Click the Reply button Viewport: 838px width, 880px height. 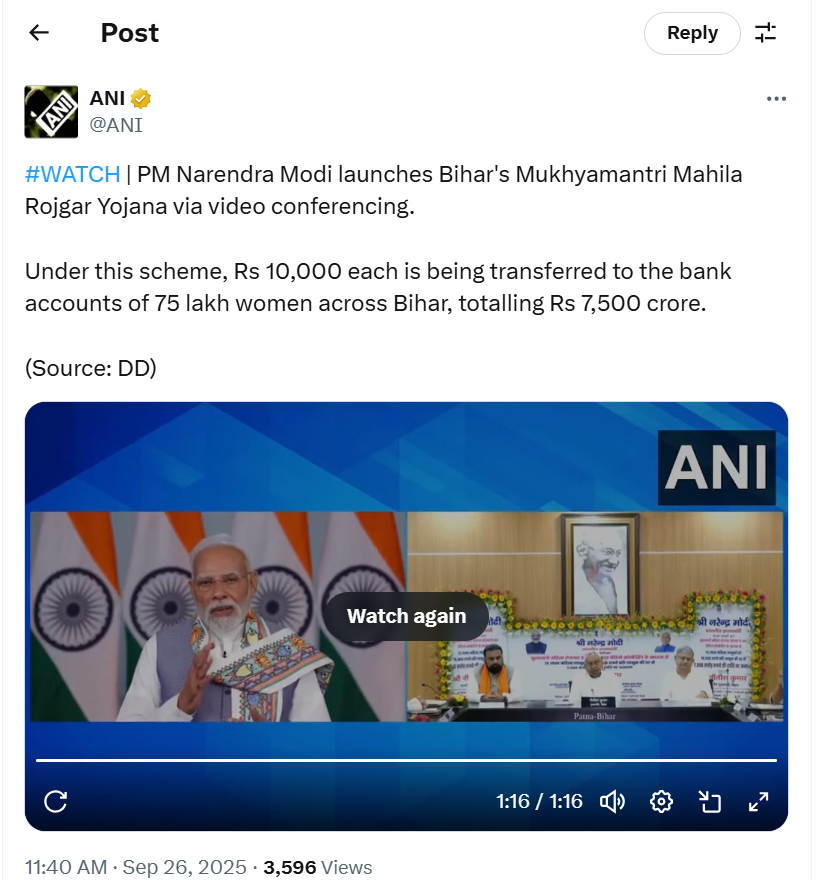691,32
